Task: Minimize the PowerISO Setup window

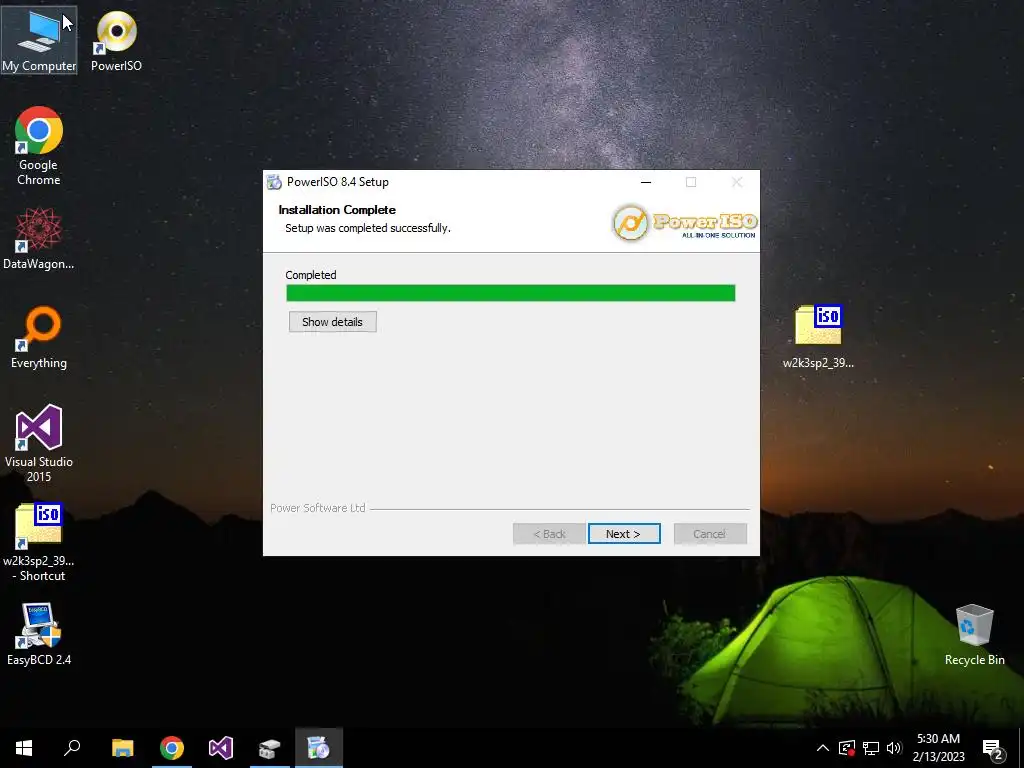Action: point(646,182)
